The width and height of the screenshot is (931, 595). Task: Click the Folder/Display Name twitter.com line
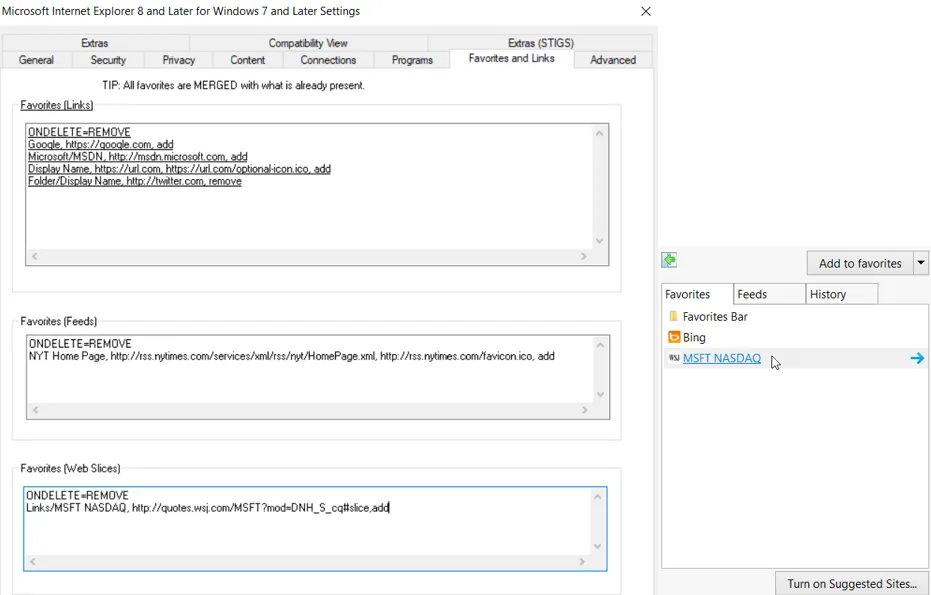[x=135, y=181]
